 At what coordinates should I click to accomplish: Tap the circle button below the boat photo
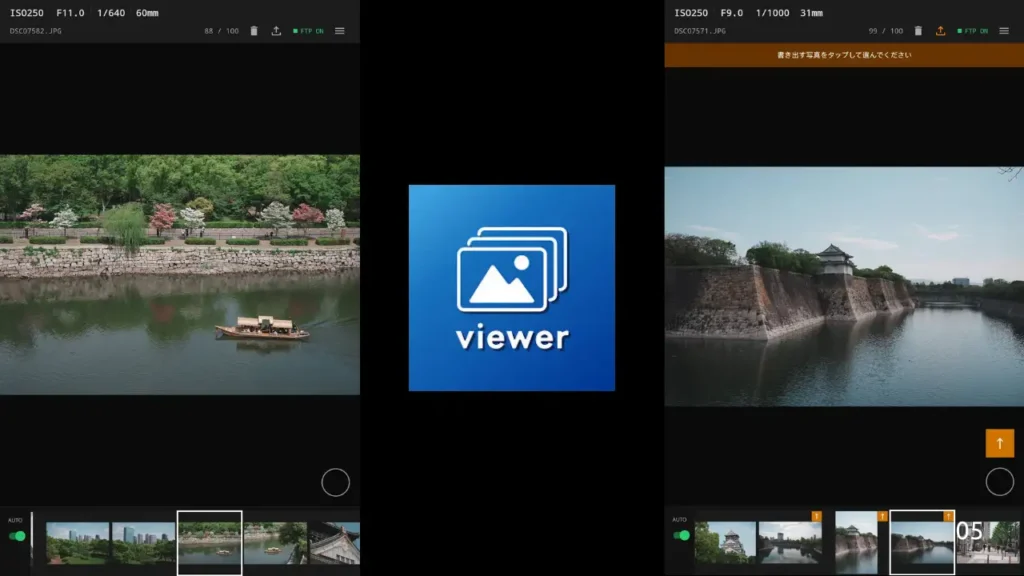(336, 483)
